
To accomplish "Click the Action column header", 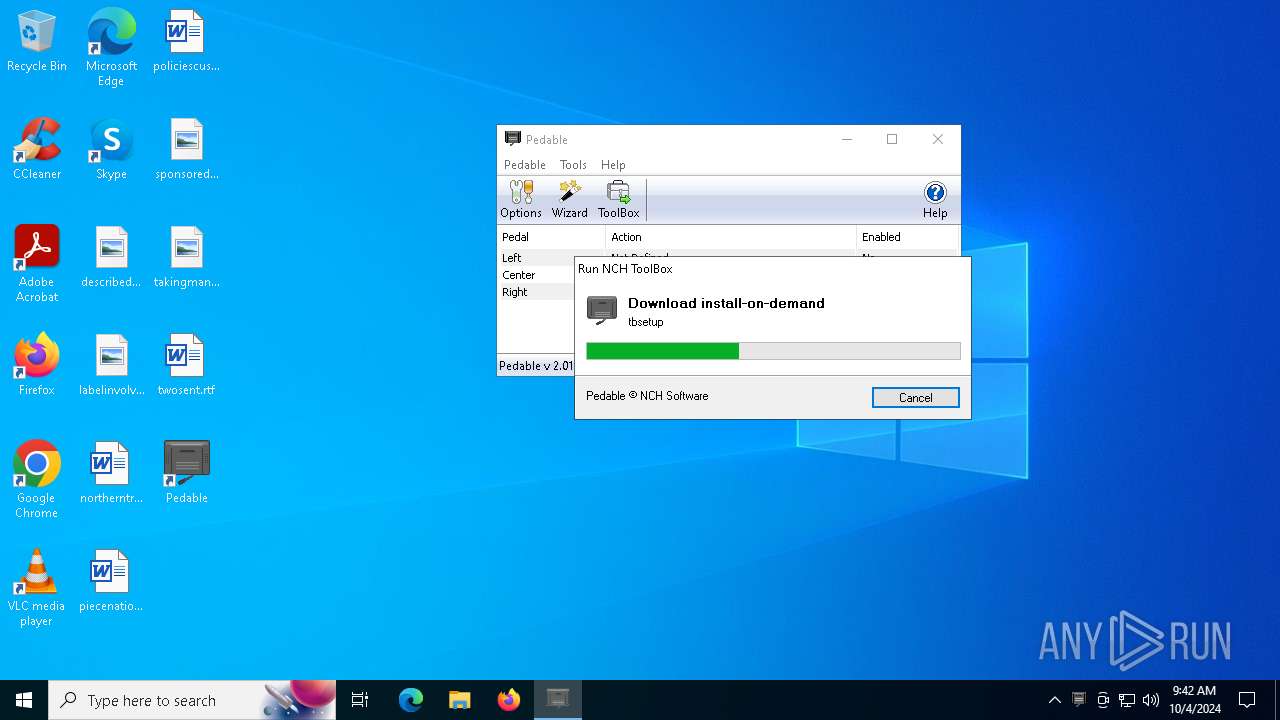I will 731,237.
